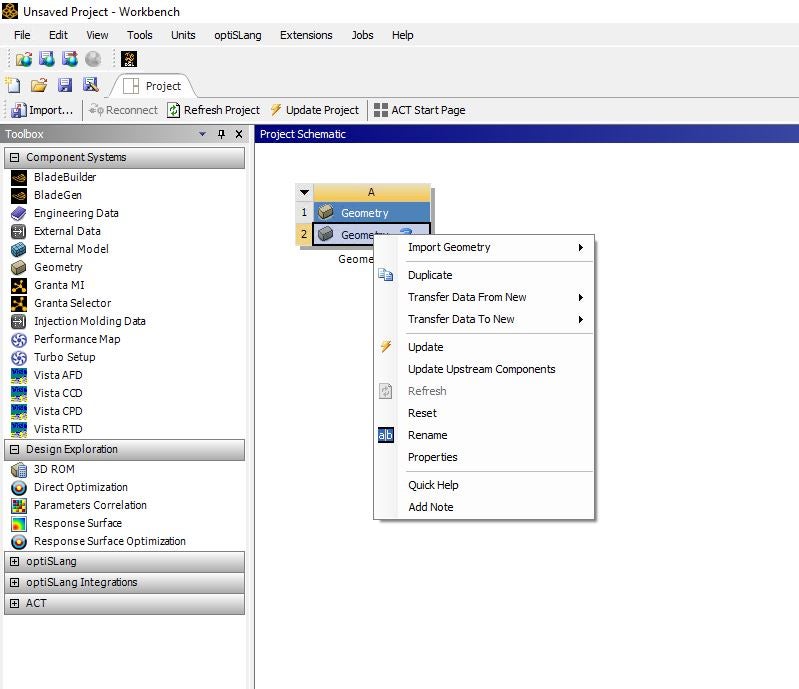Click the Vista CCD icon
Image resolution: width=799 pixels, height=689 pixels.
coord(19,393)
